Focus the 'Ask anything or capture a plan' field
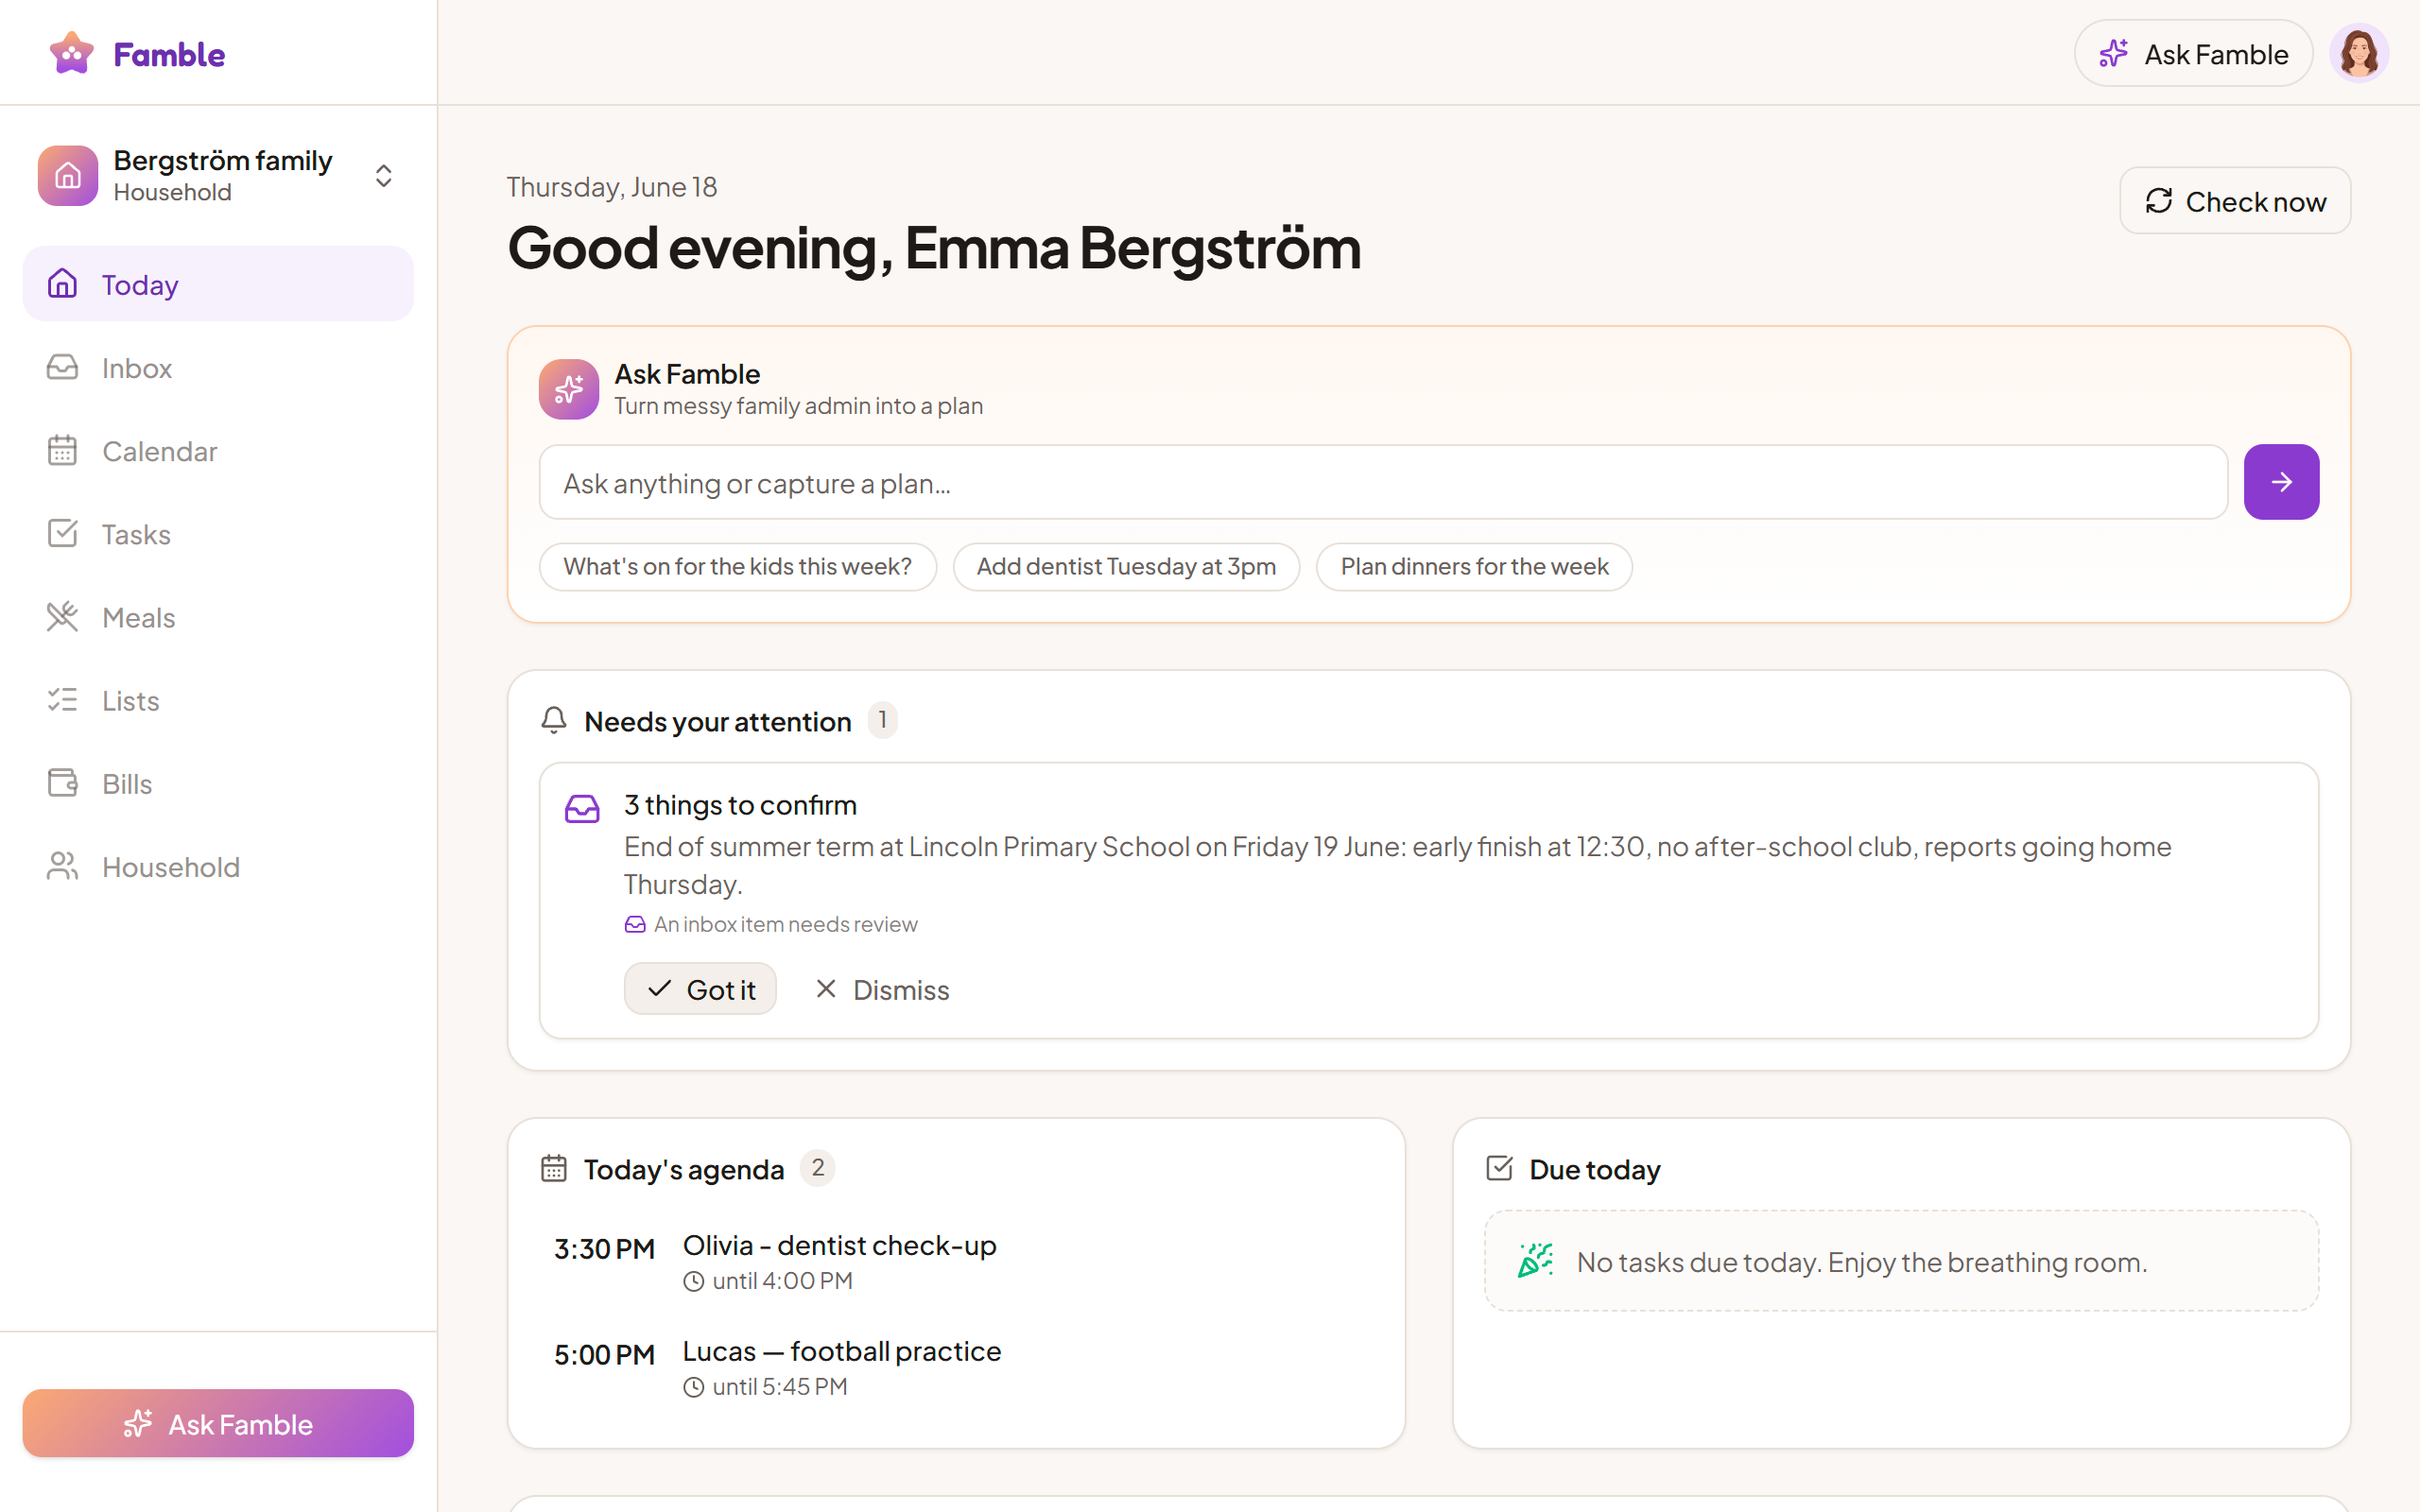This screenshot has width=2420, height=1512. (1383, 482)
